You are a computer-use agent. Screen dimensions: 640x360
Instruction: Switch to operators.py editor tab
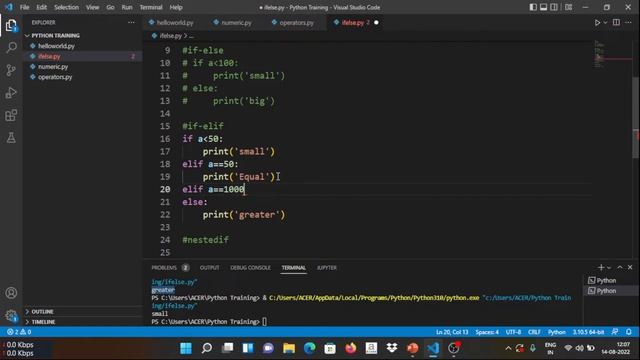pyautogui.click(x=297, y=23)
